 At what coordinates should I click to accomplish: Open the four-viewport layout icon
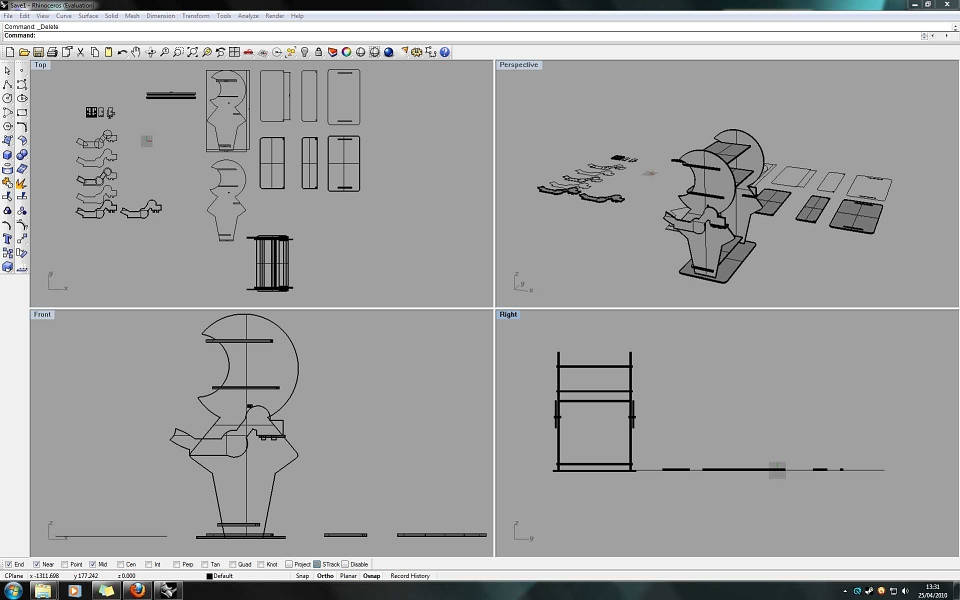234,52
